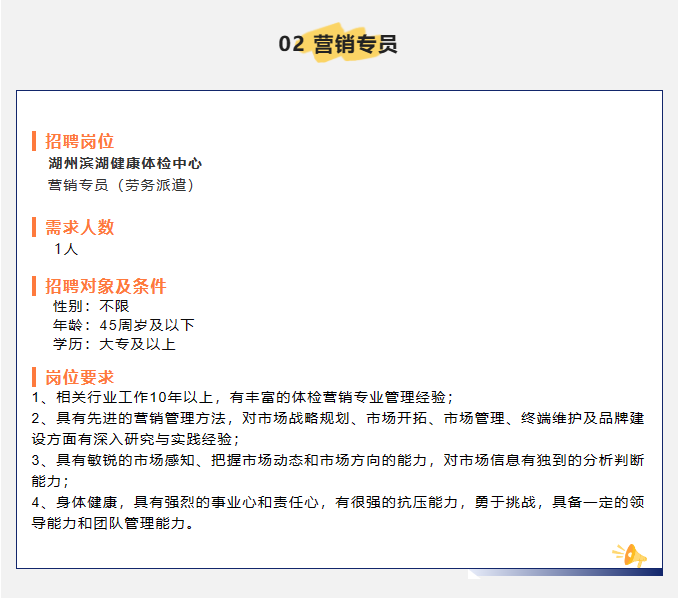
Task: Click the section title "岗位要求"
Action: pos(79,377)
